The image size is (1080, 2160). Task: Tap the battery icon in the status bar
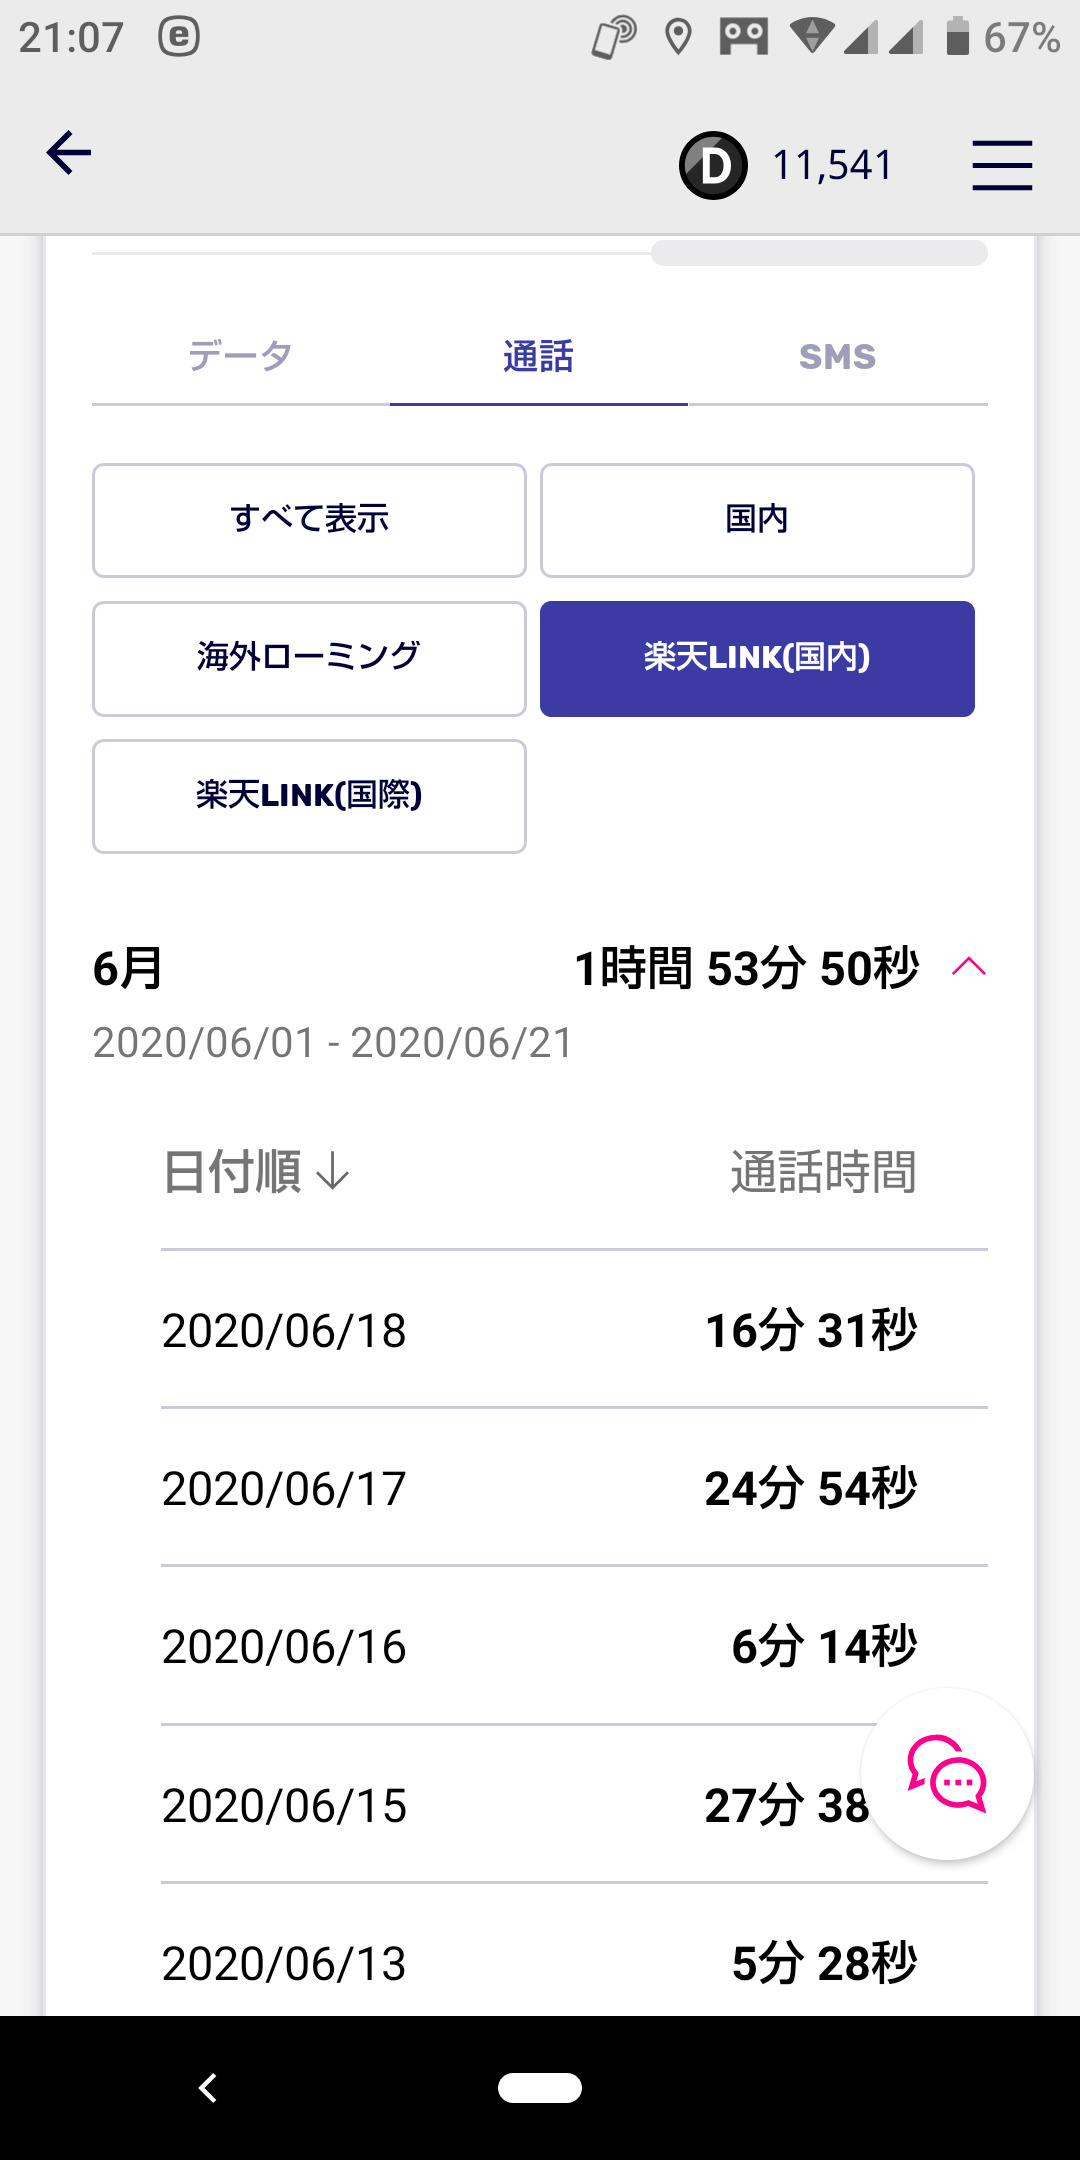tap(957, 37)
